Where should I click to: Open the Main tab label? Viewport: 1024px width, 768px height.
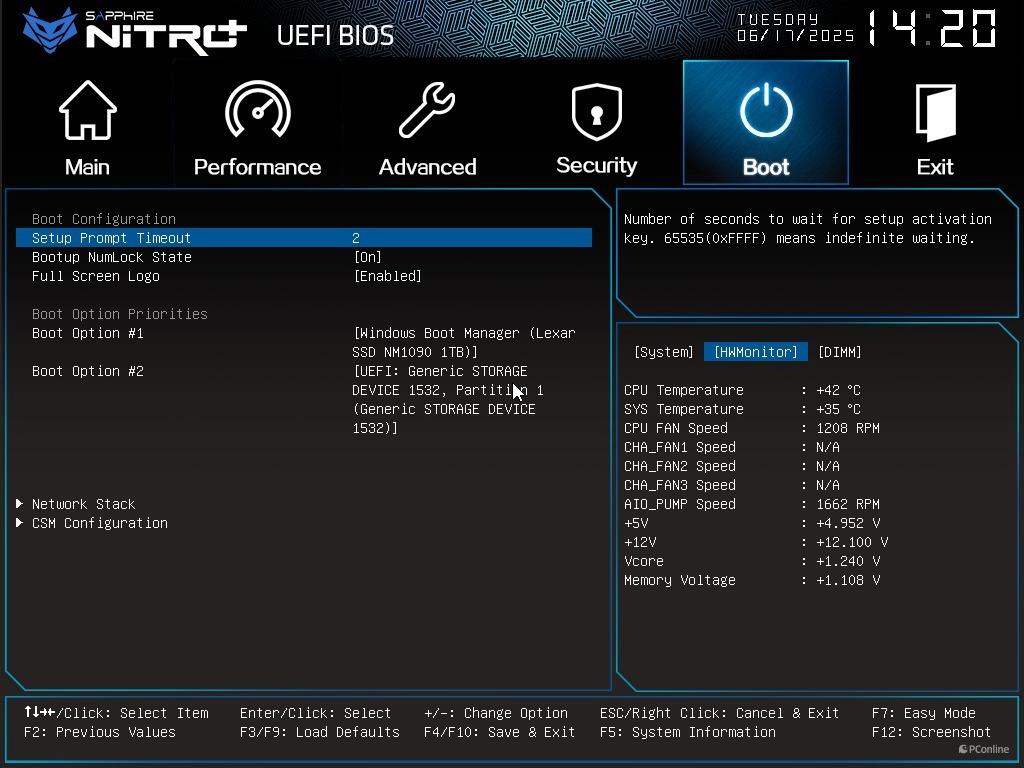(x=88, y=167)
